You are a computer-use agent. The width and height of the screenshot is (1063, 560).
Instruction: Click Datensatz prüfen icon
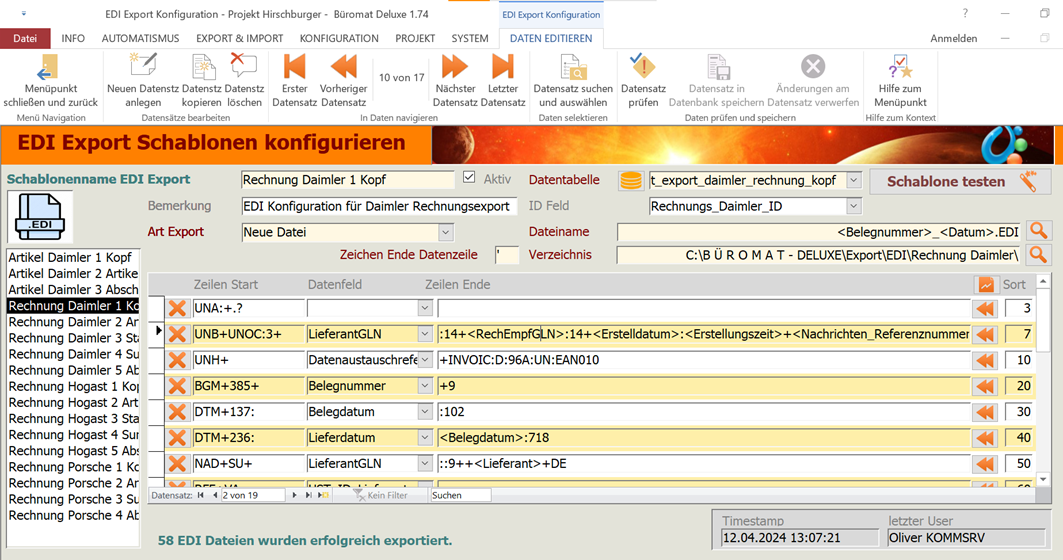pos(643,67)
